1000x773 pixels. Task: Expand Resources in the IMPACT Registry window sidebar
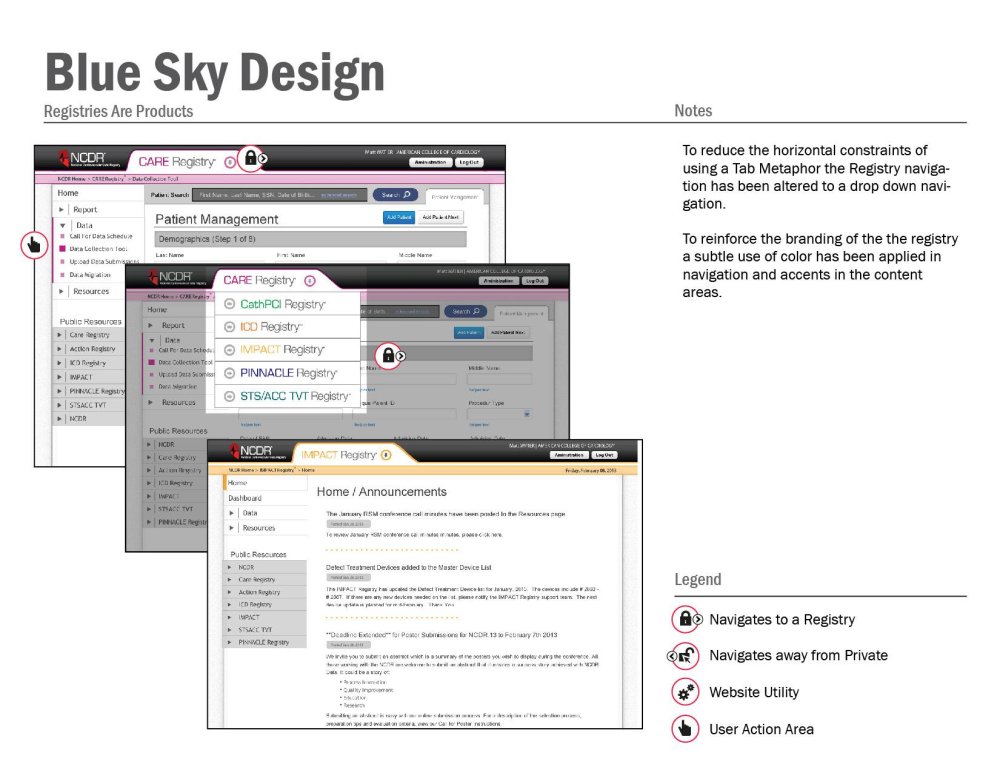232,528
